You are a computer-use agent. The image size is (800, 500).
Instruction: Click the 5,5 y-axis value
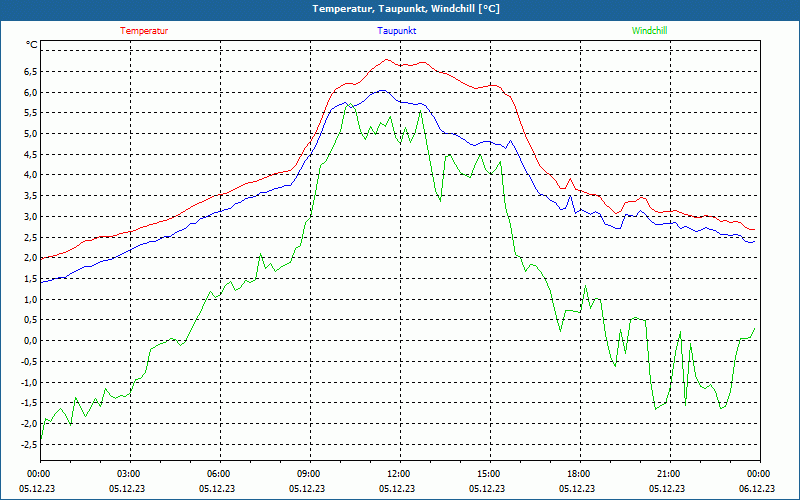pos(31,113)
